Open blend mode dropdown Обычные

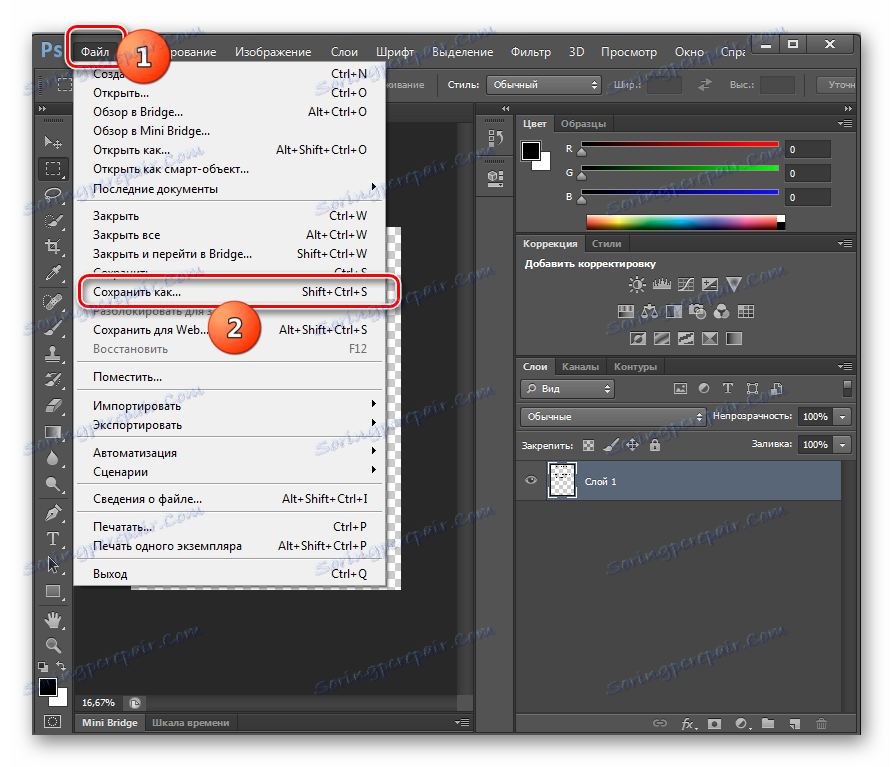(613, 417)
